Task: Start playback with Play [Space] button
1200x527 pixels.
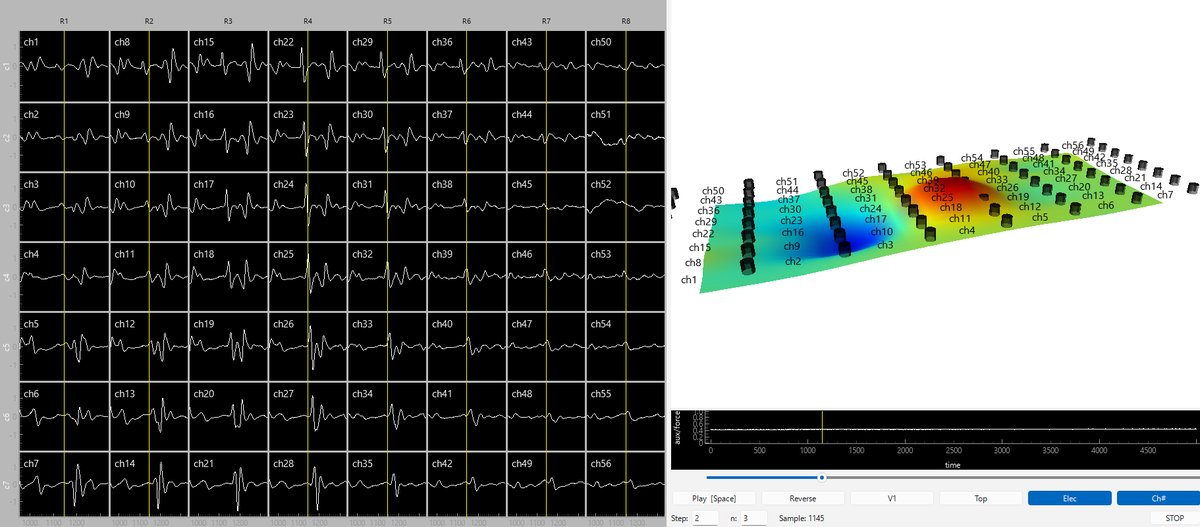Action: point(714,498)
